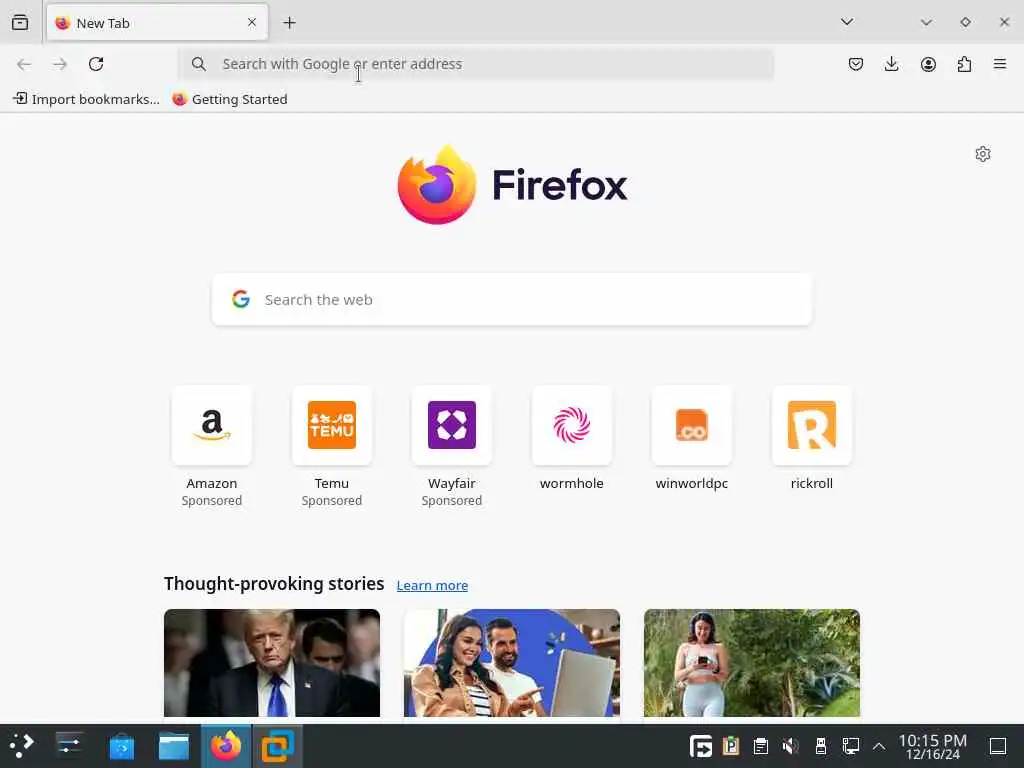Click the Search the web box
This screenshot has width=1024, height=768.
512,300
